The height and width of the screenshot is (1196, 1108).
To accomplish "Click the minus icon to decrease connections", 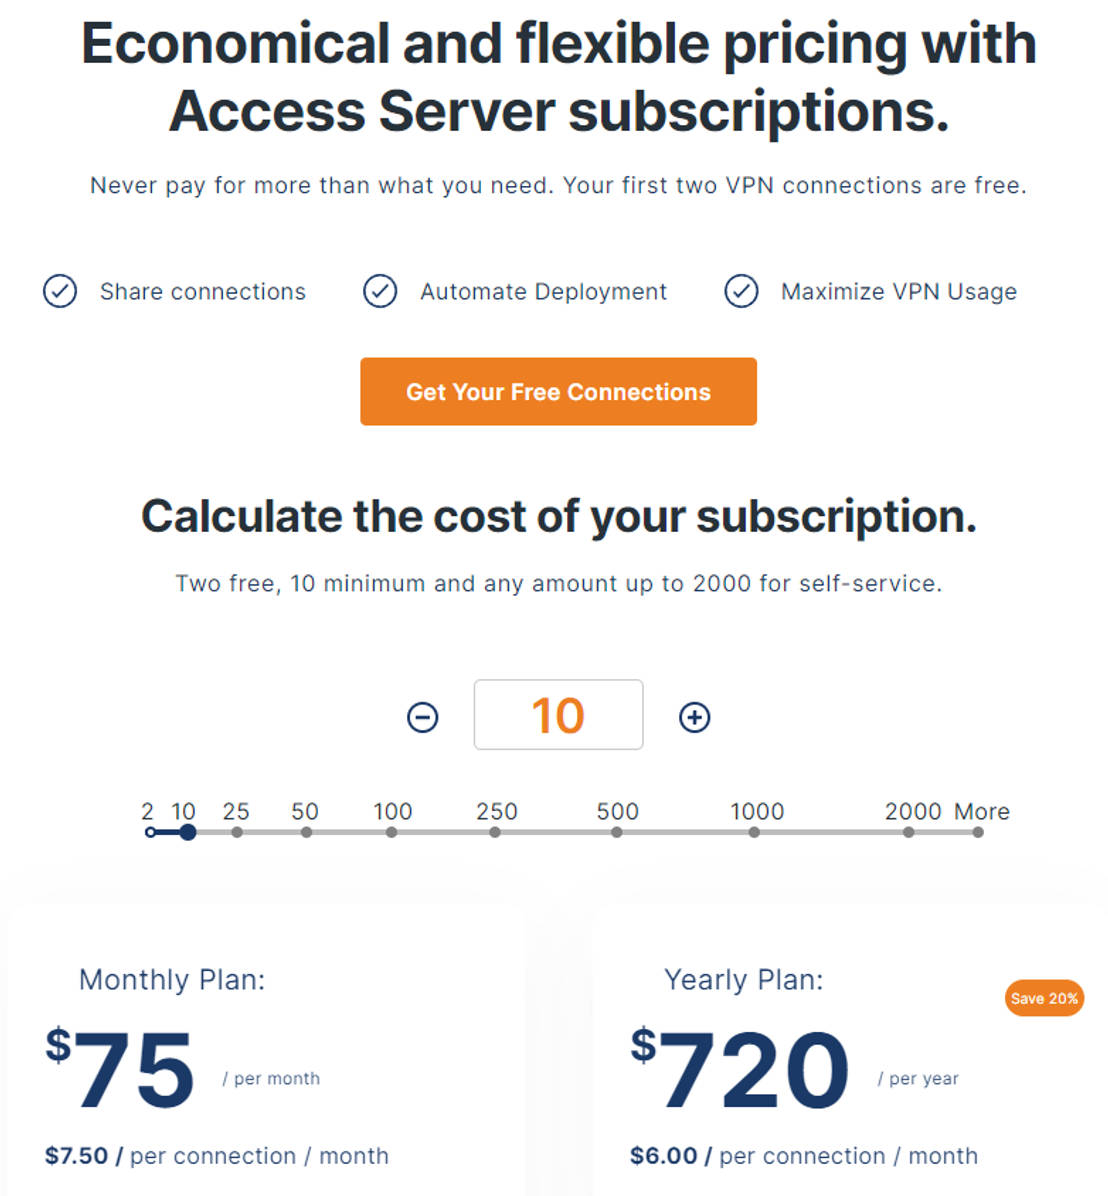I will tap(423, 717).
